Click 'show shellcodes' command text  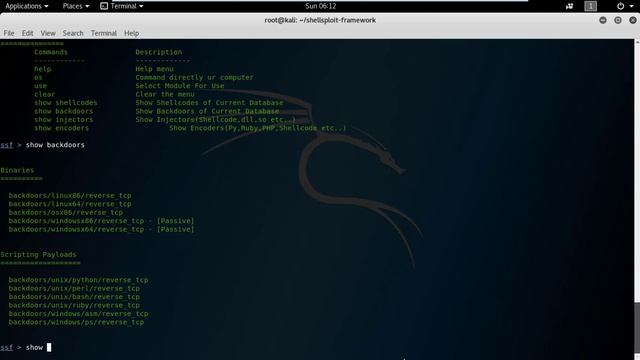pyautogui.click(x=66, y=103)
